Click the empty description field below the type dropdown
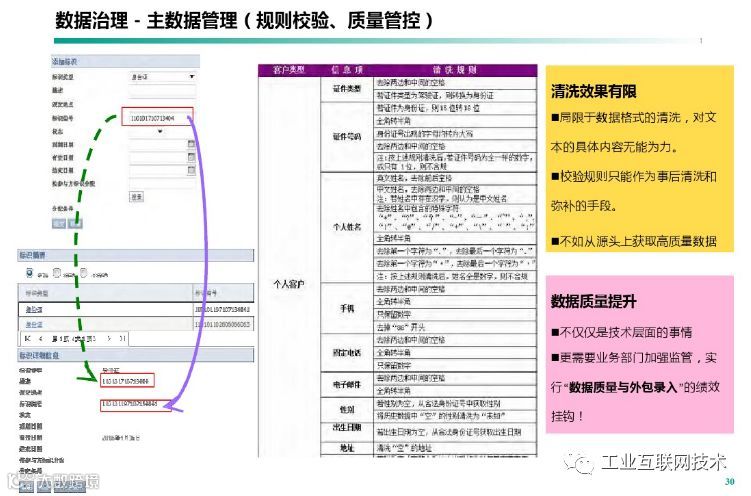This screenshot has height=496, width=751. tap(162, 90)
